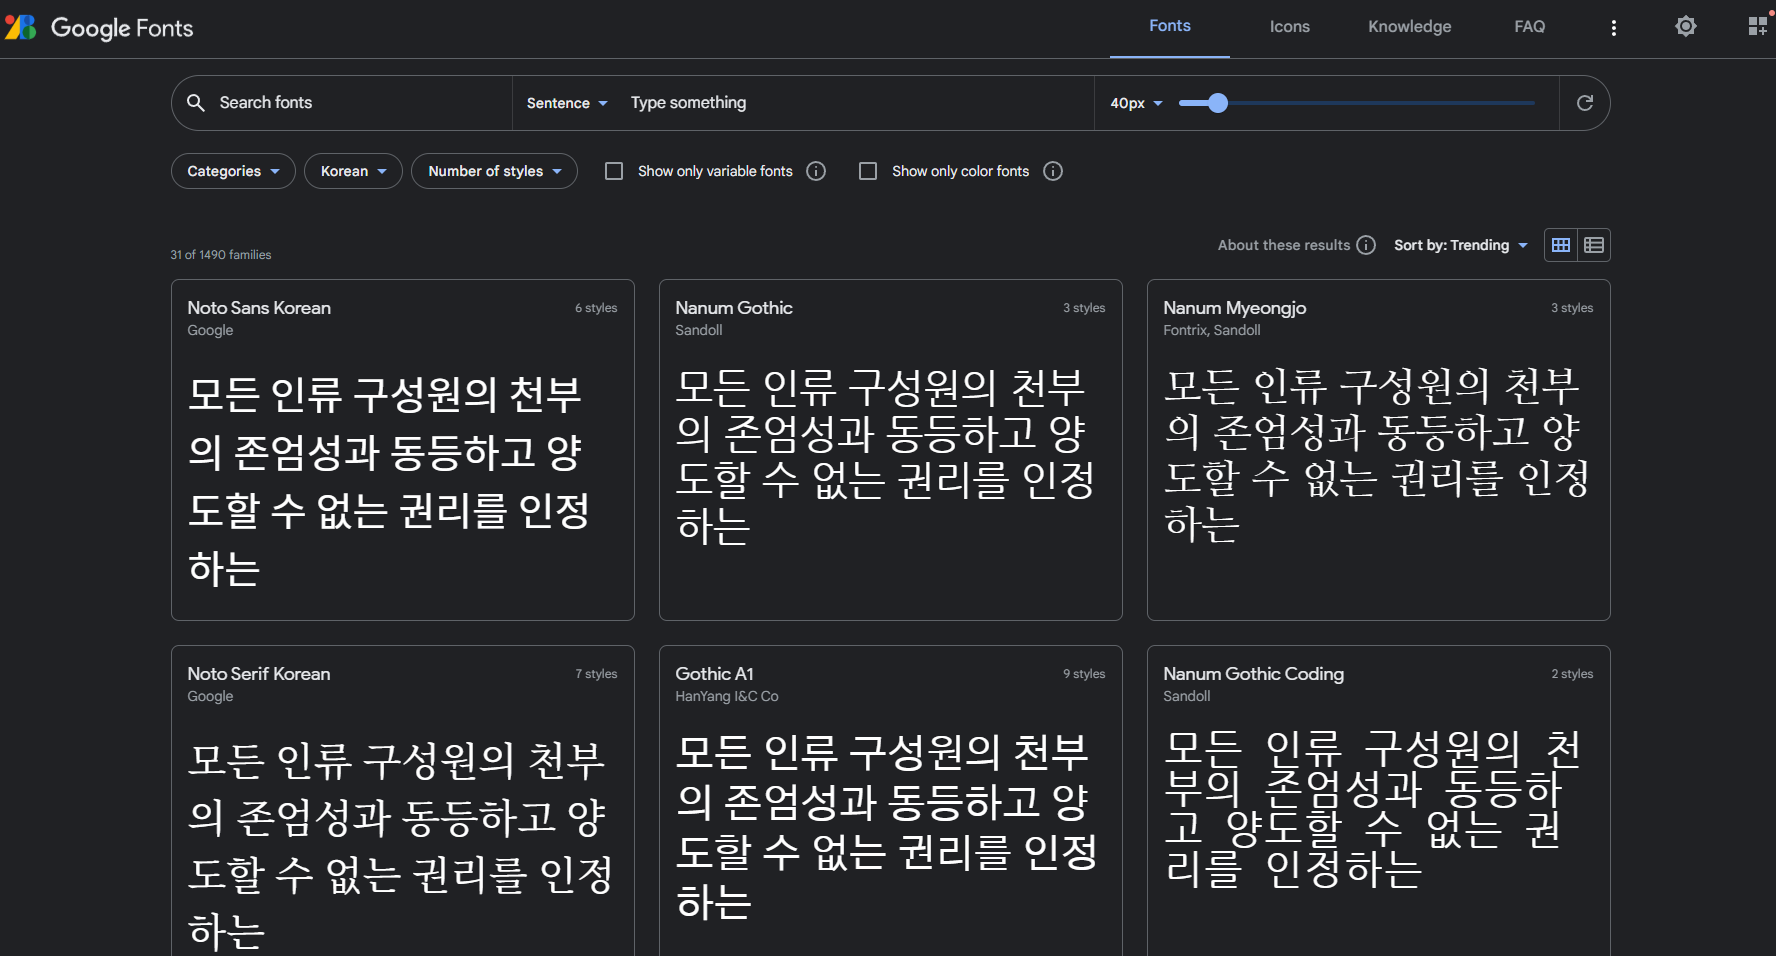Screen dimensions: 1776x956
Task: Click the 31 of 1490 families text
Action: click(221, 255)
